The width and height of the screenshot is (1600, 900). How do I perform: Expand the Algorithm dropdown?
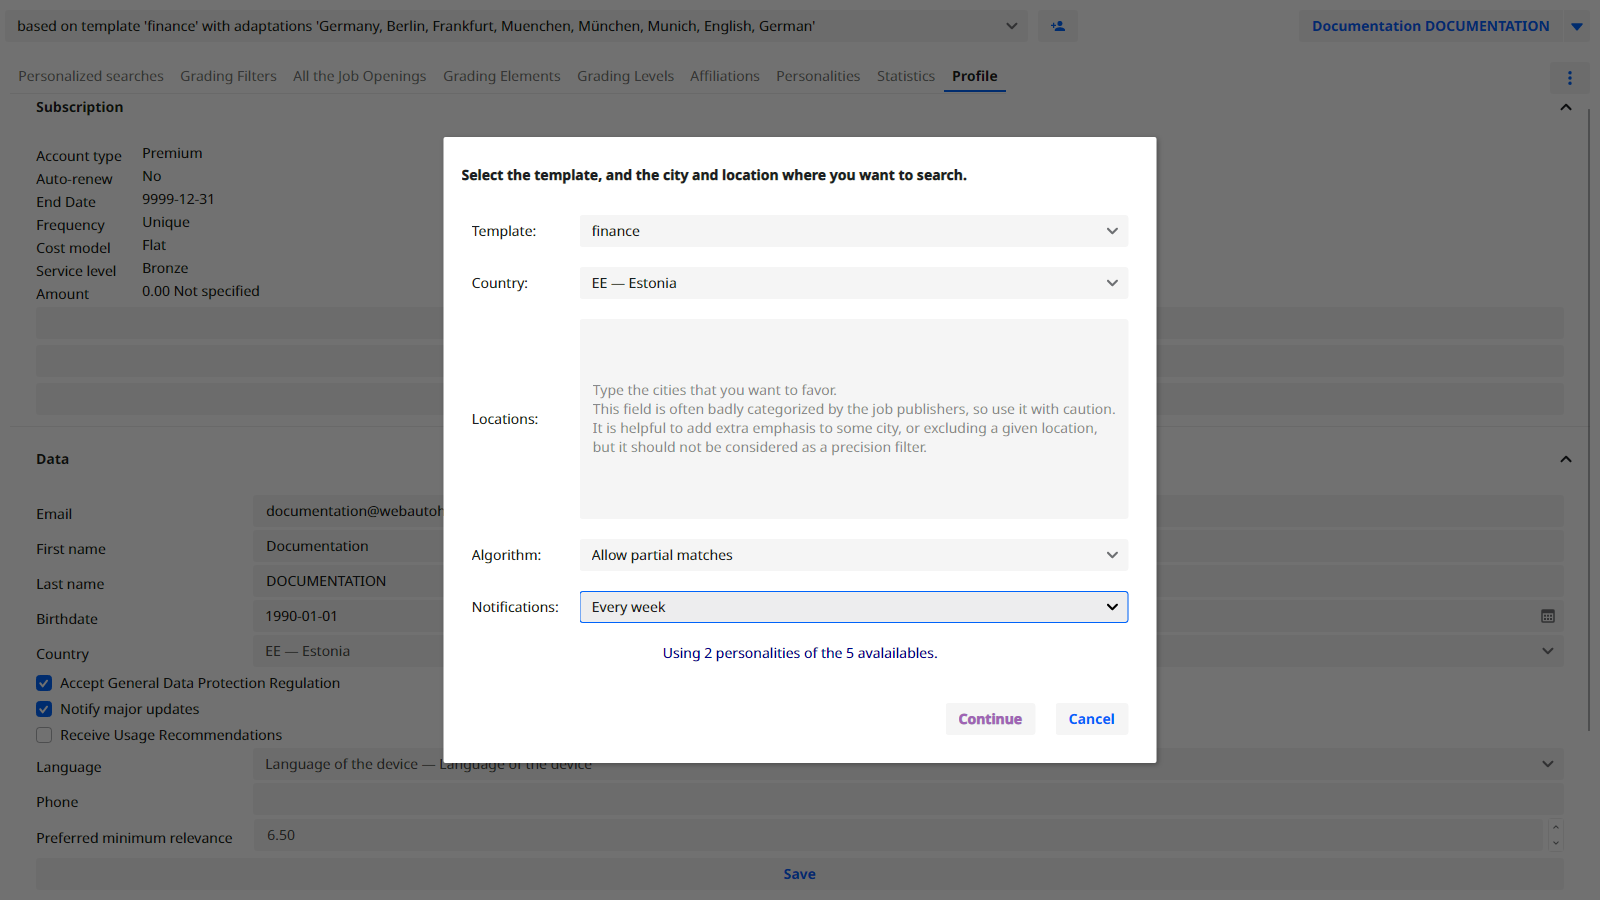[x=853, y=555]
